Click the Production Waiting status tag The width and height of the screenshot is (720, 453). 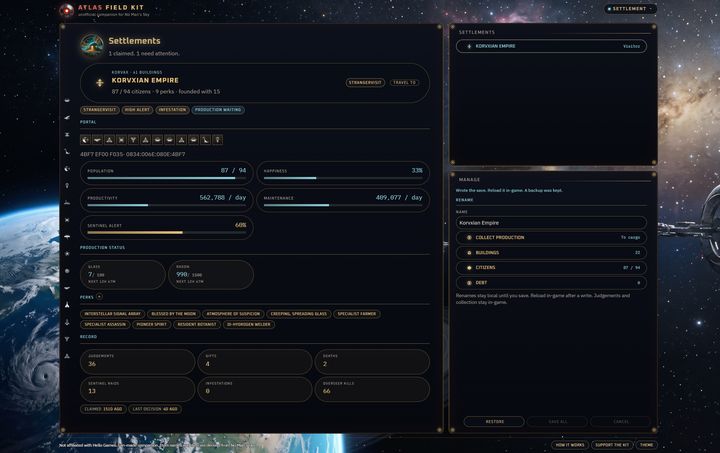pyautogui.click(x=218, y=110)
